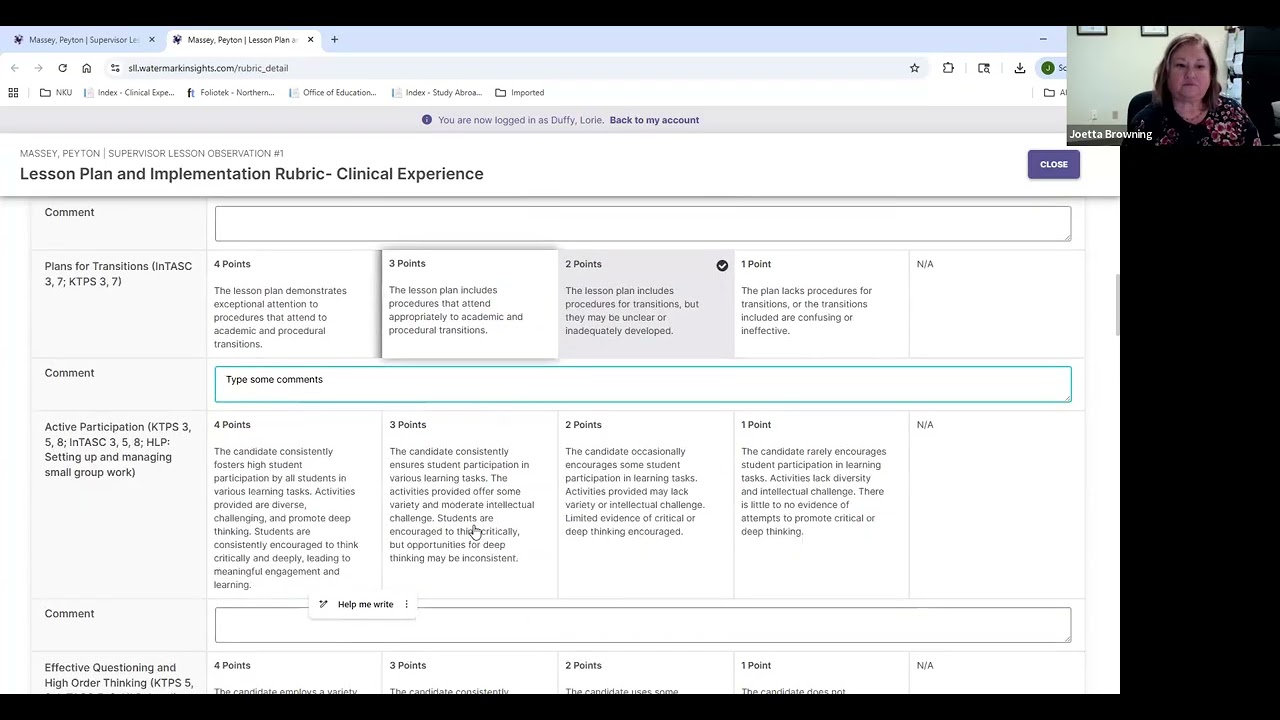Select 1 Point for Plans for Transitions
1280x720 pixels.
822,304
